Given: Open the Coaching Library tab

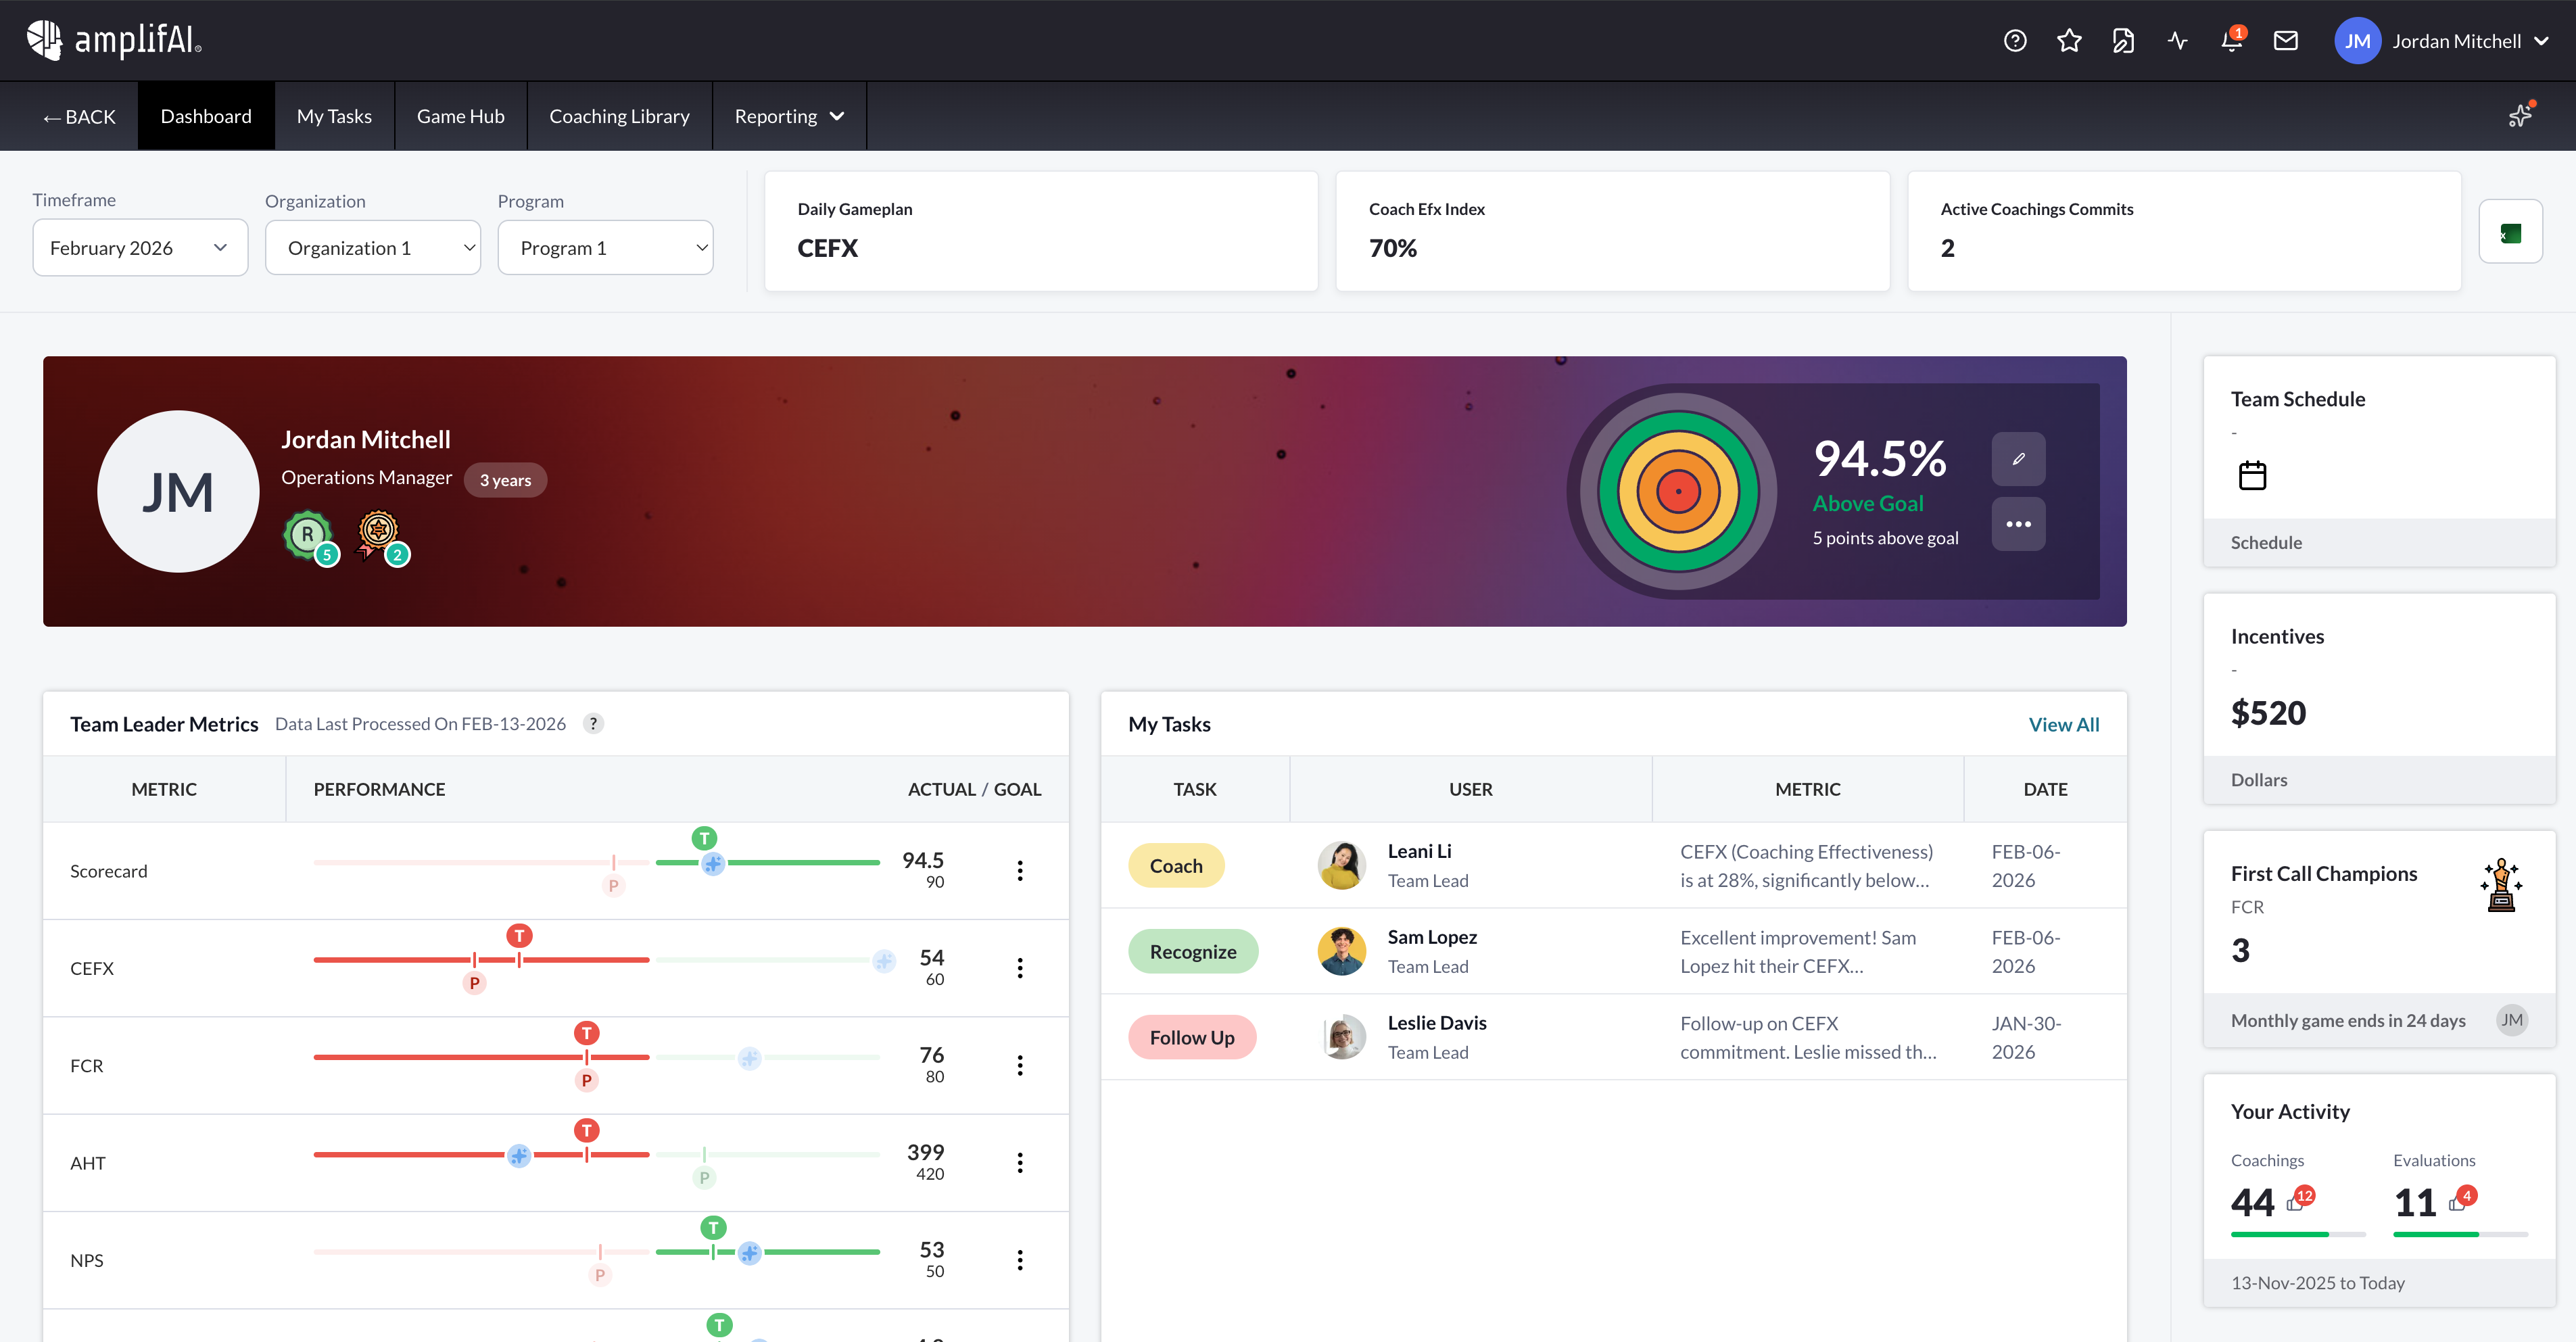Looking at the screenshot, I should (x=619, y=115).
